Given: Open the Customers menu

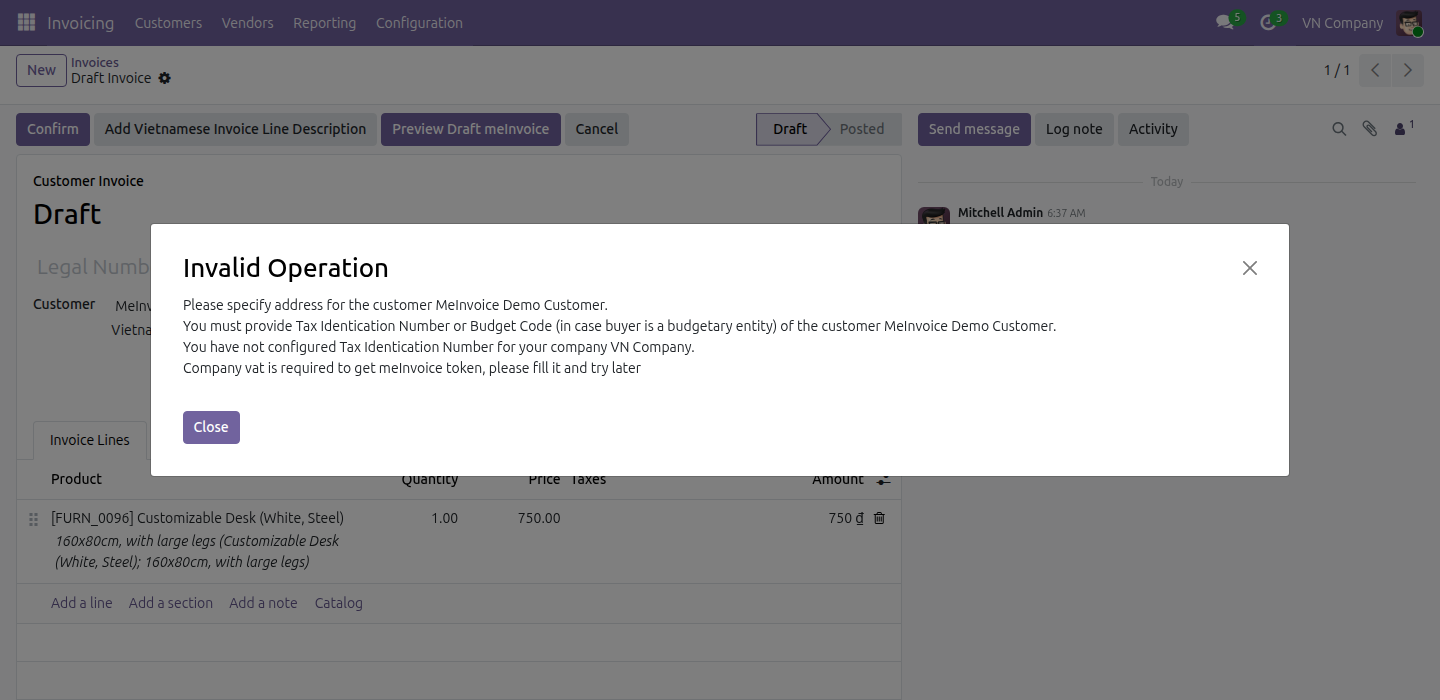Looking at the screenshot, I should 168,22.
